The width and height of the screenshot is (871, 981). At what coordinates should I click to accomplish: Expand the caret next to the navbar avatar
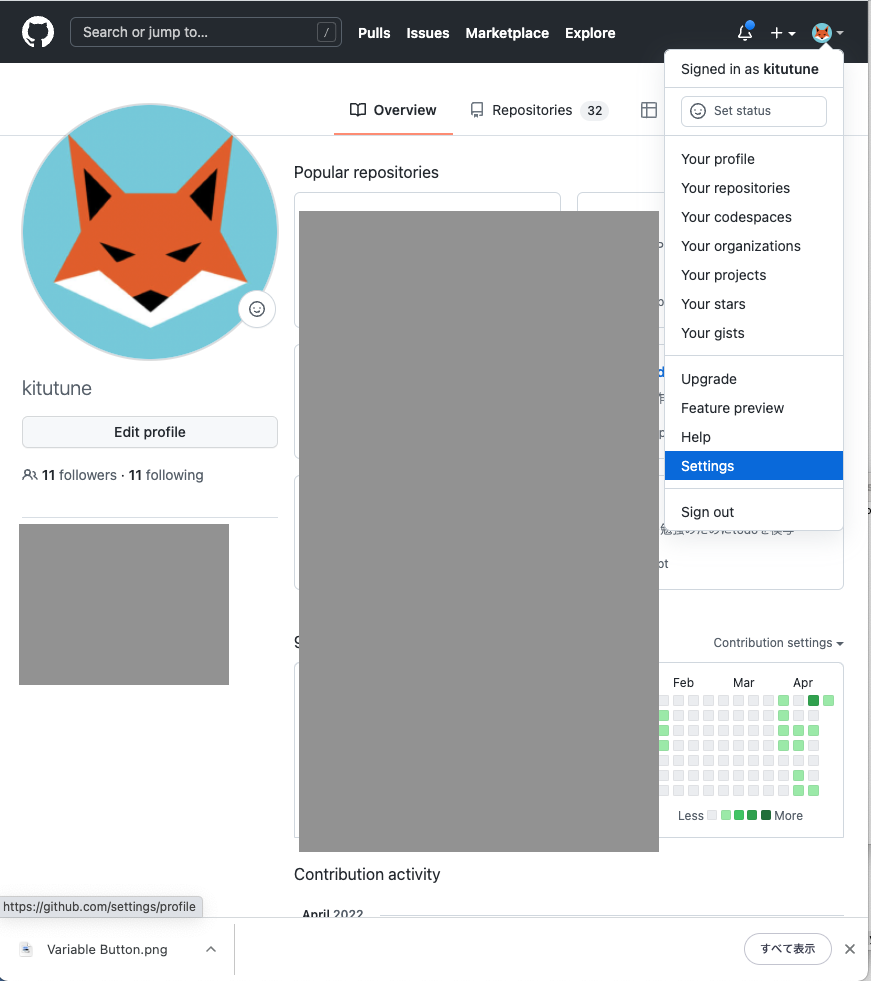[840, 32]
